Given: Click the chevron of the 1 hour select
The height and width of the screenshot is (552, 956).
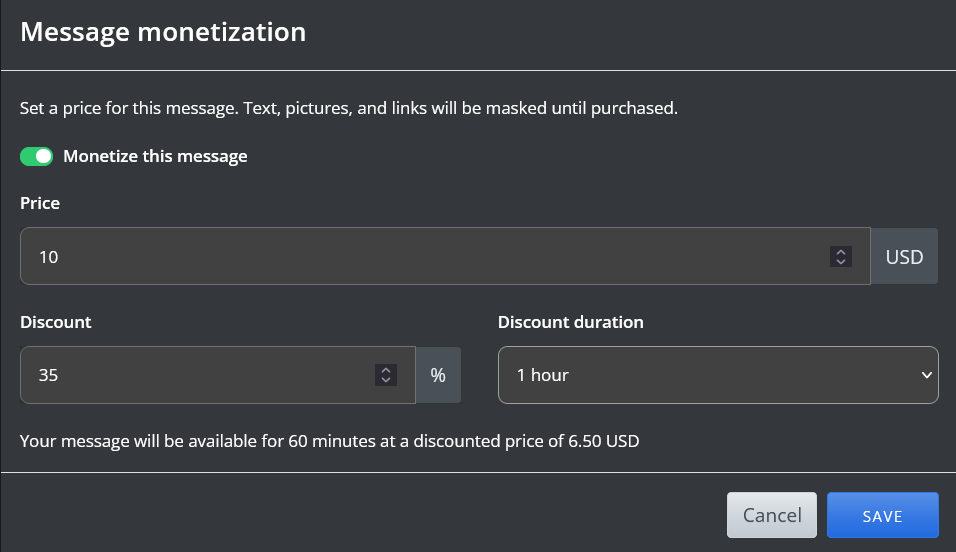Looking at the screenshot, I should click(x=924, y=375).
